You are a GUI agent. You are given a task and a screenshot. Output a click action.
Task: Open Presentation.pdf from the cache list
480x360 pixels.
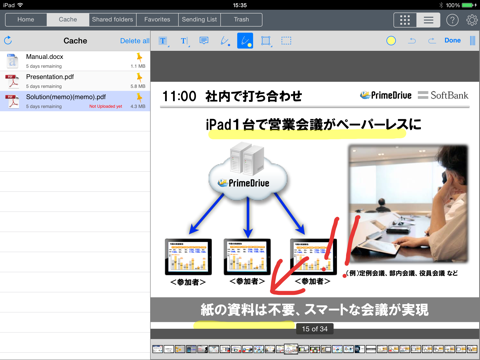(x=75, y=81)
